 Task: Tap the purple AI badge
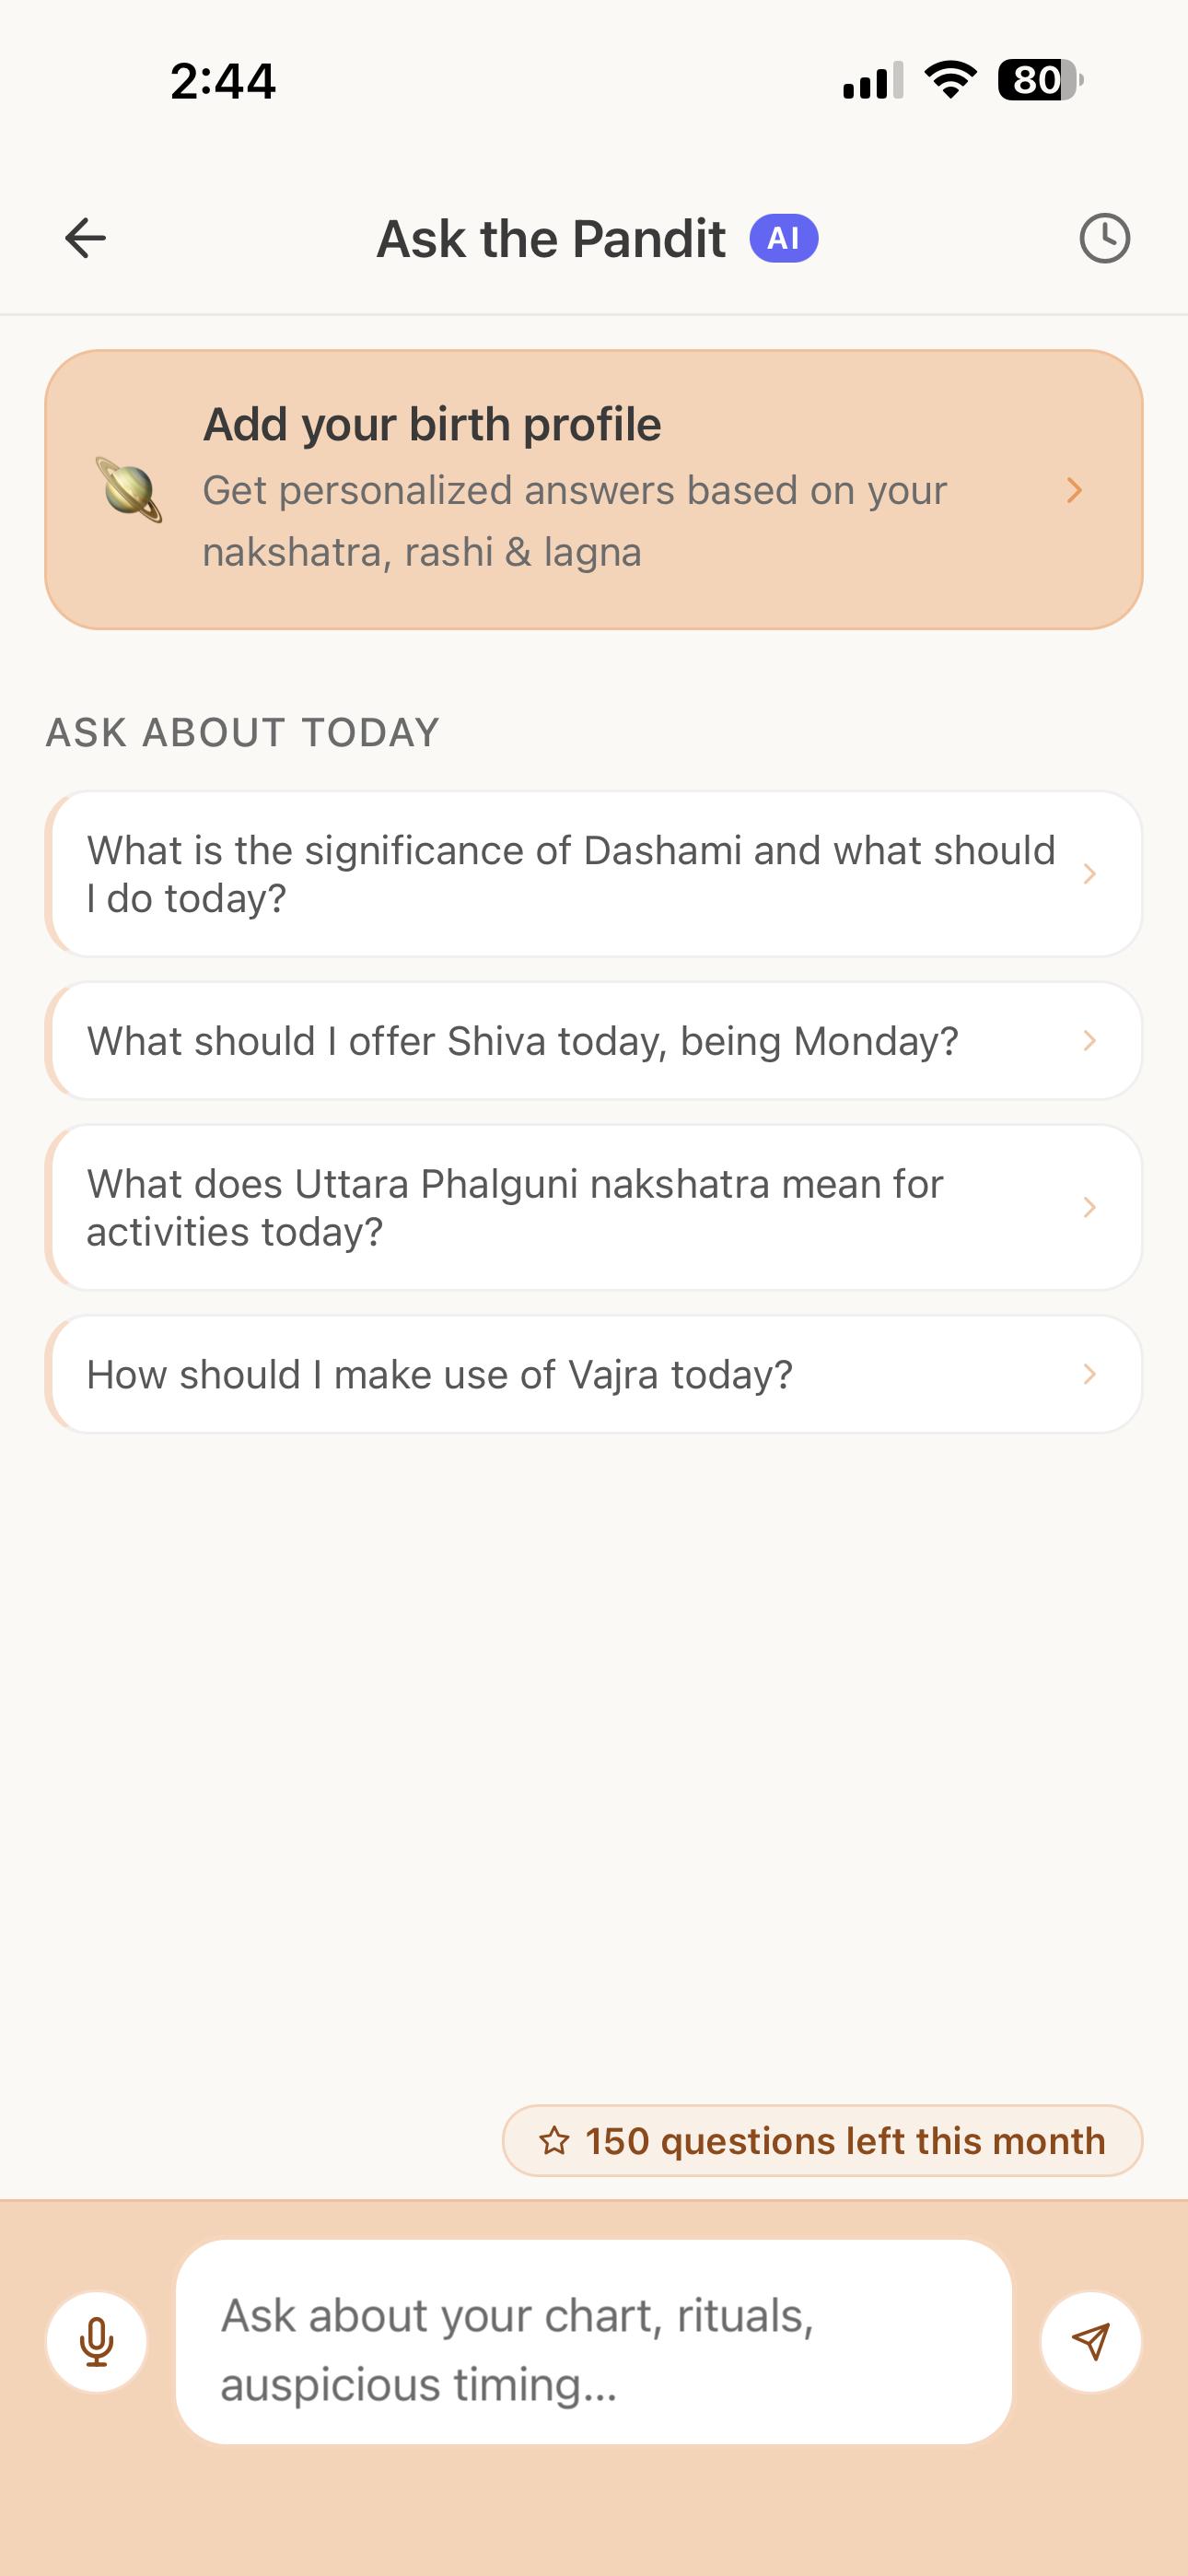[784, 238]
